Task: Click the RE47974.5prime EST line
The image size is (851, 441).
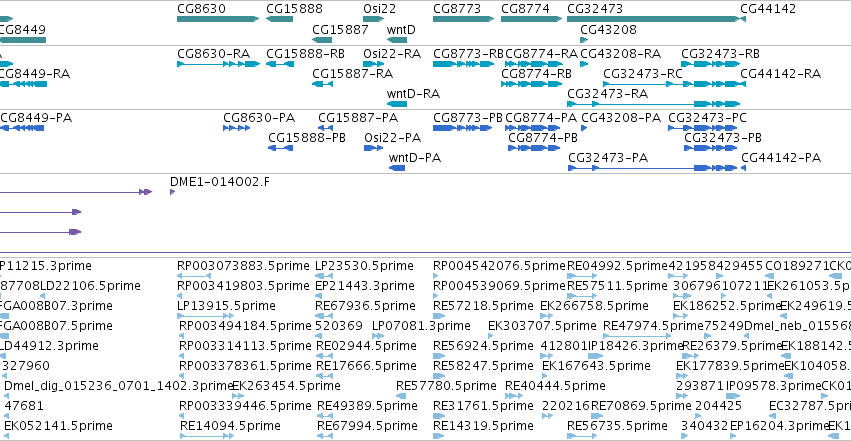Action: click(x=638, y=336)
